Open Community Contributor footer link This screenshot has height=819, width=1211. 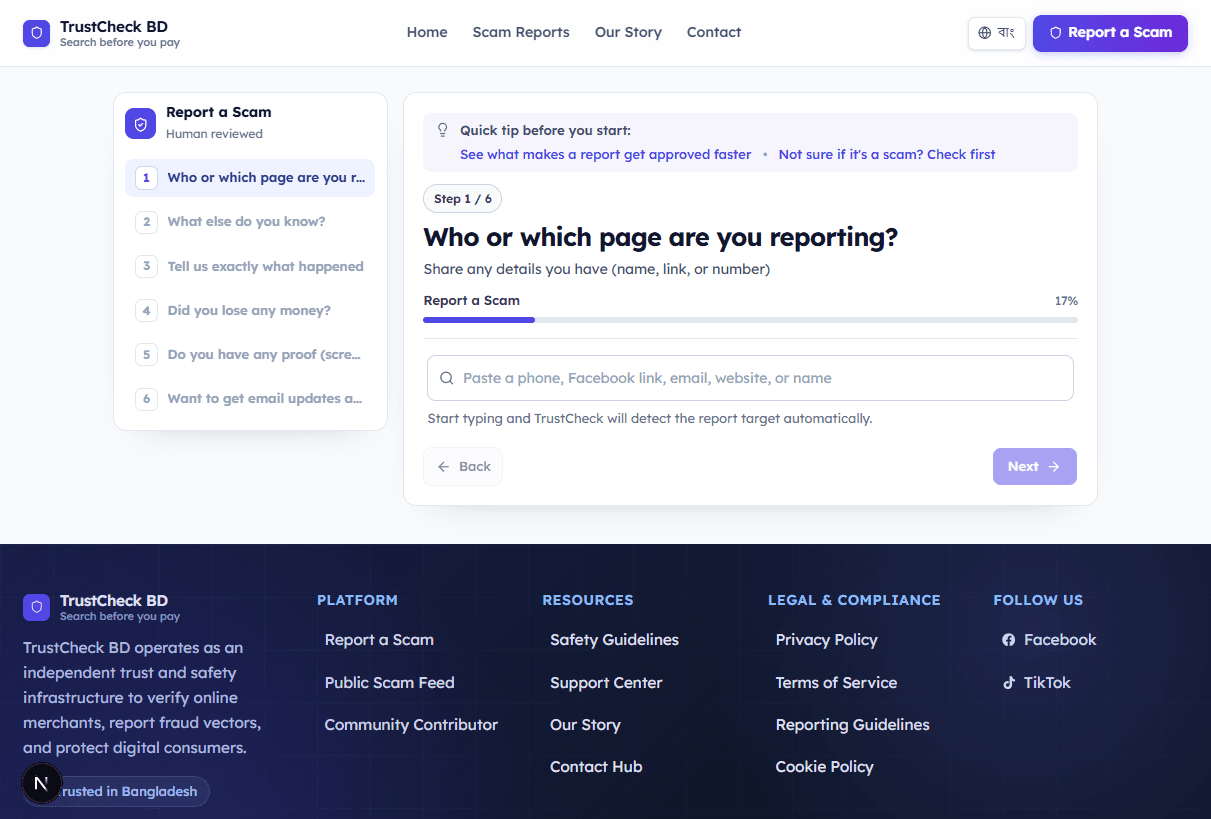pyautogui.click(x=411, y=725)
